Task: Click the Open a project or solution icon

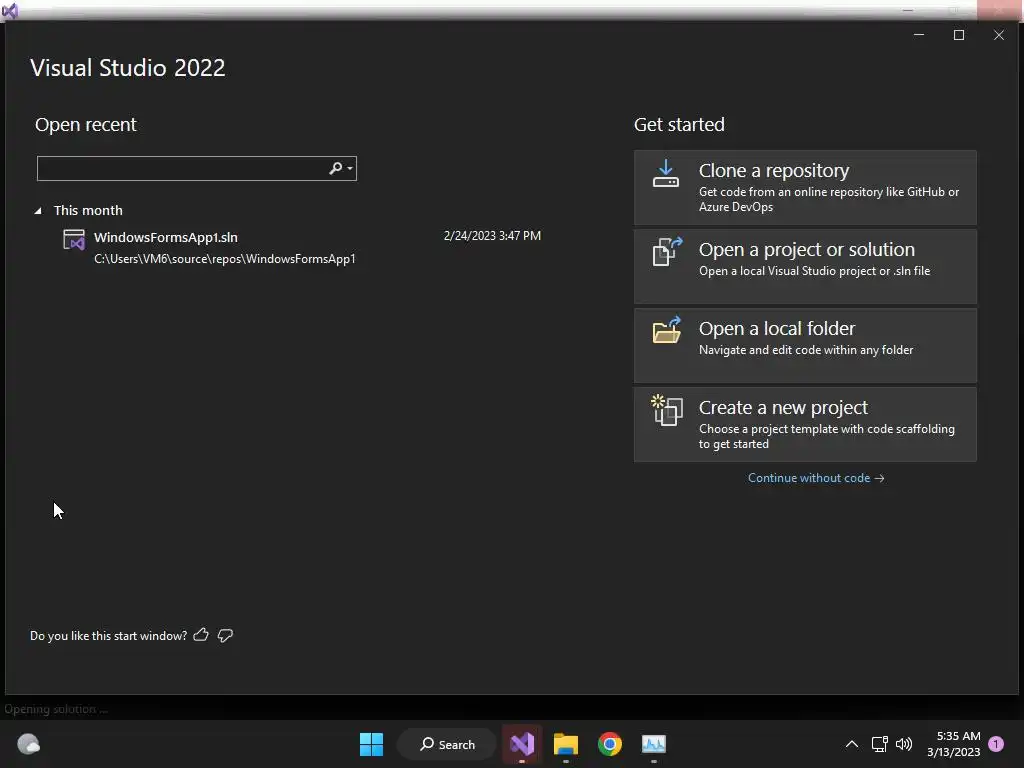Action: tap(667, 251)
